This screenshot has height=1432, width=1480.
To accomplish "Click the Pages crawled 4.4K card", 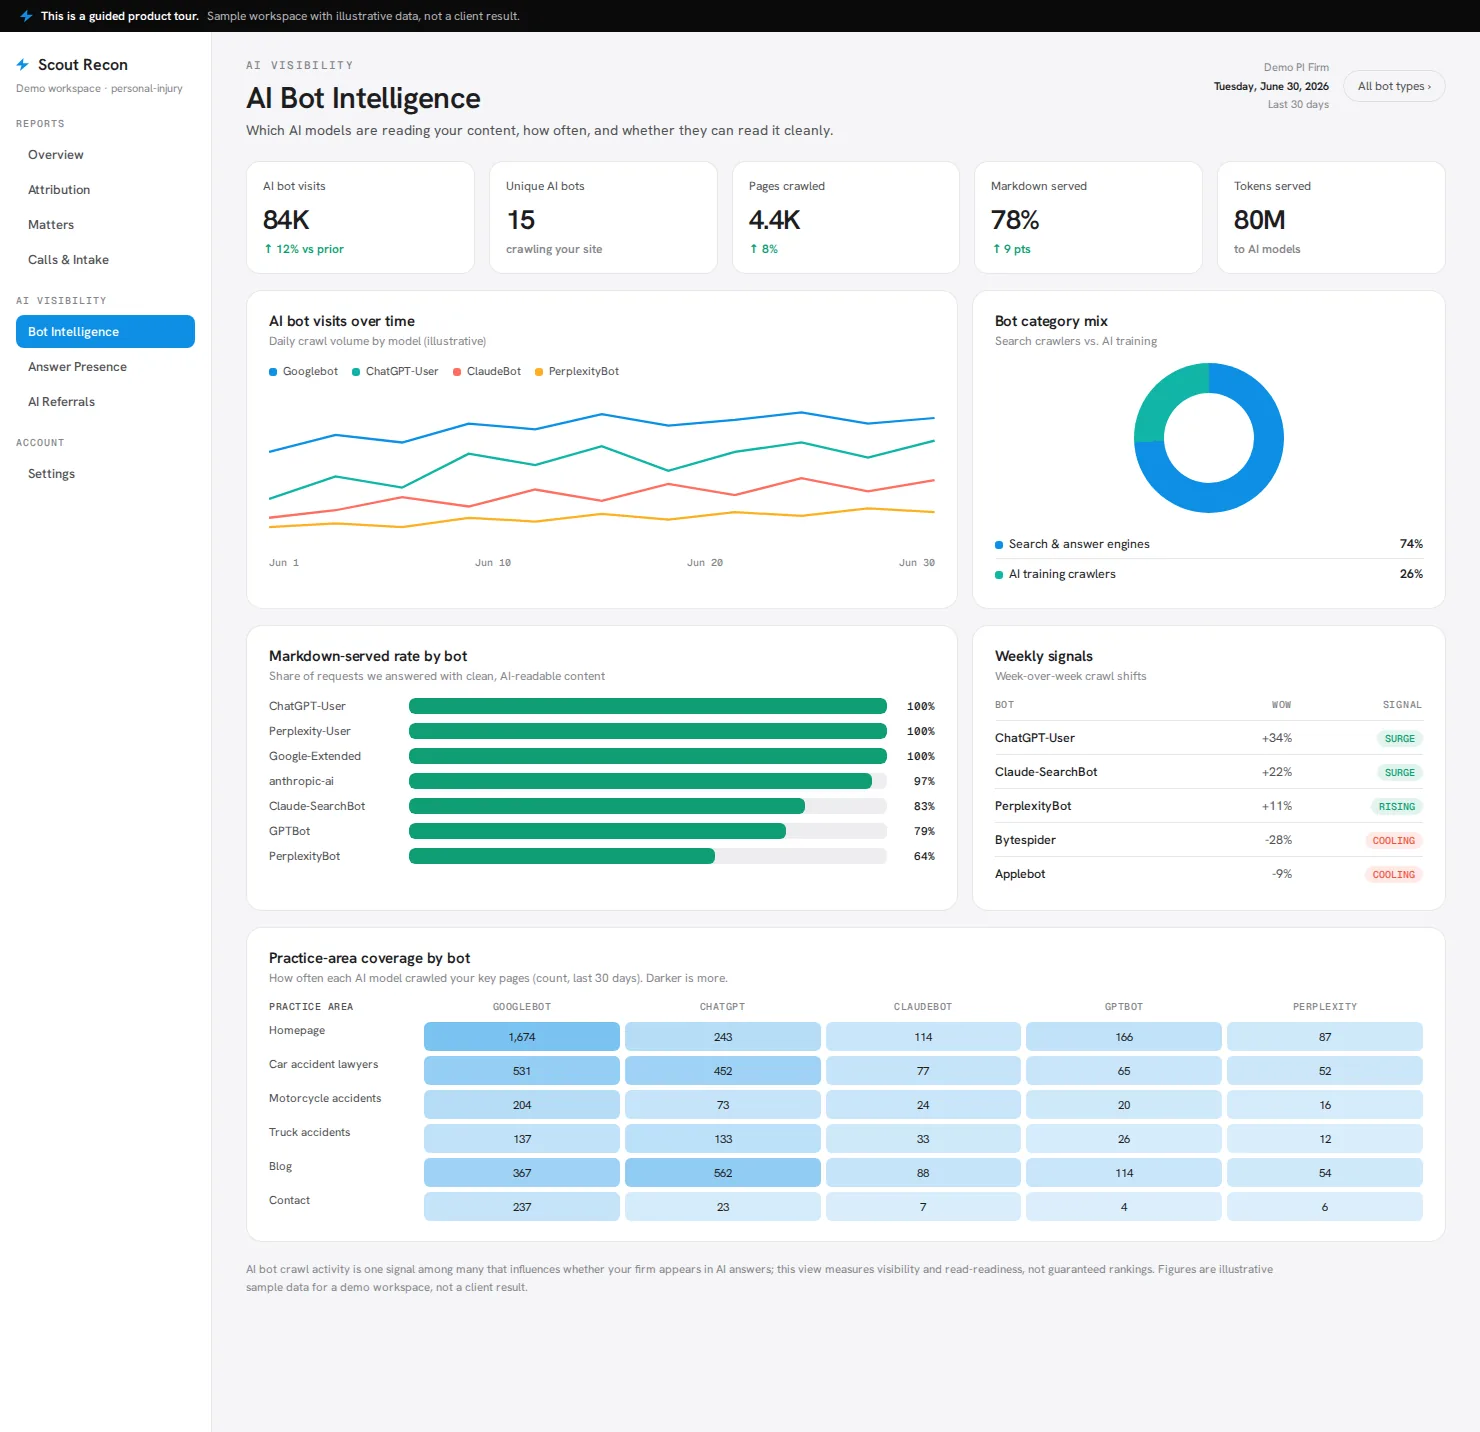I will 846,217.
